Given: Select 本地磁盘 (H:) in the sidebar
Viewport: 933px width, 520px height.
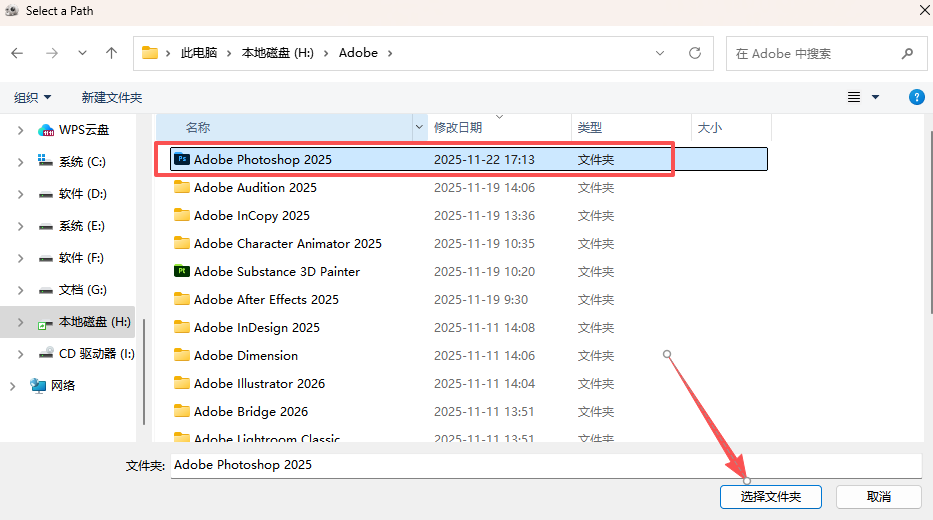Looking at the screenshot, I should (84, 322).
